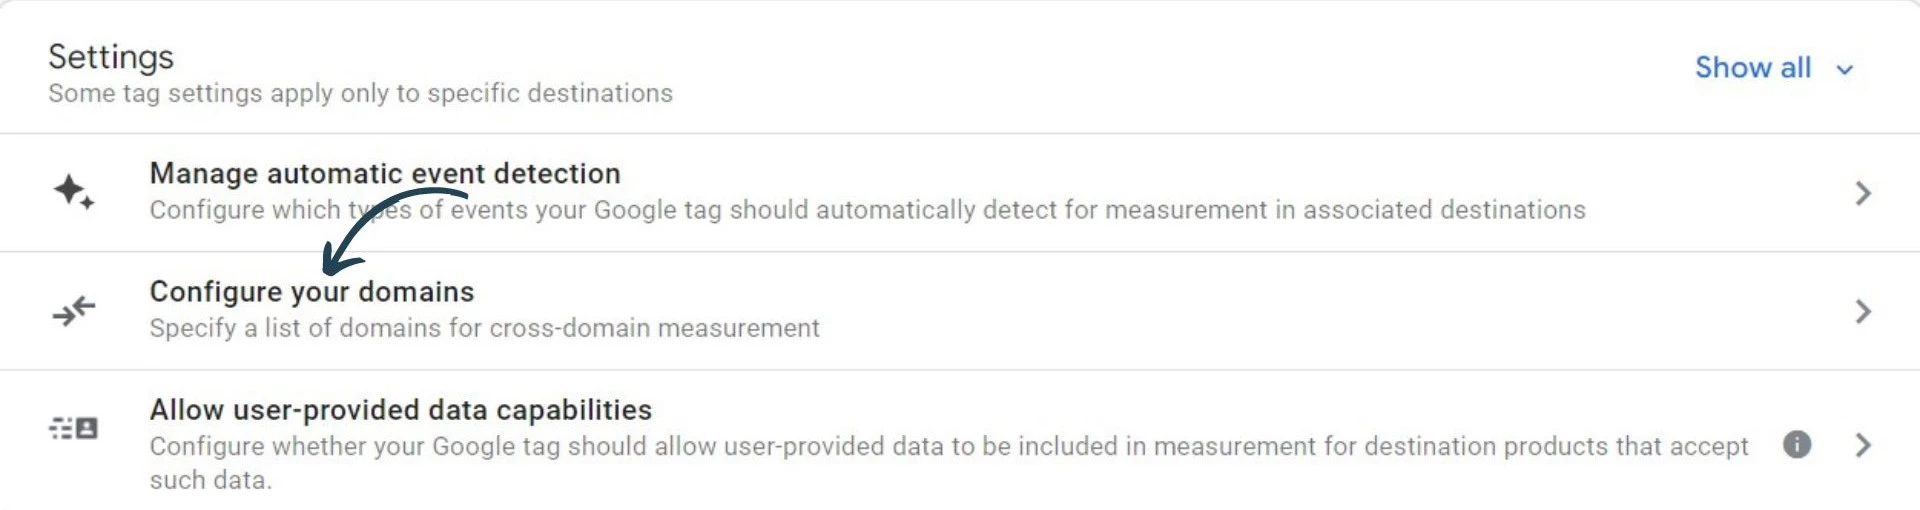
Task: Click the event types description text
Action: pos(867,210)
